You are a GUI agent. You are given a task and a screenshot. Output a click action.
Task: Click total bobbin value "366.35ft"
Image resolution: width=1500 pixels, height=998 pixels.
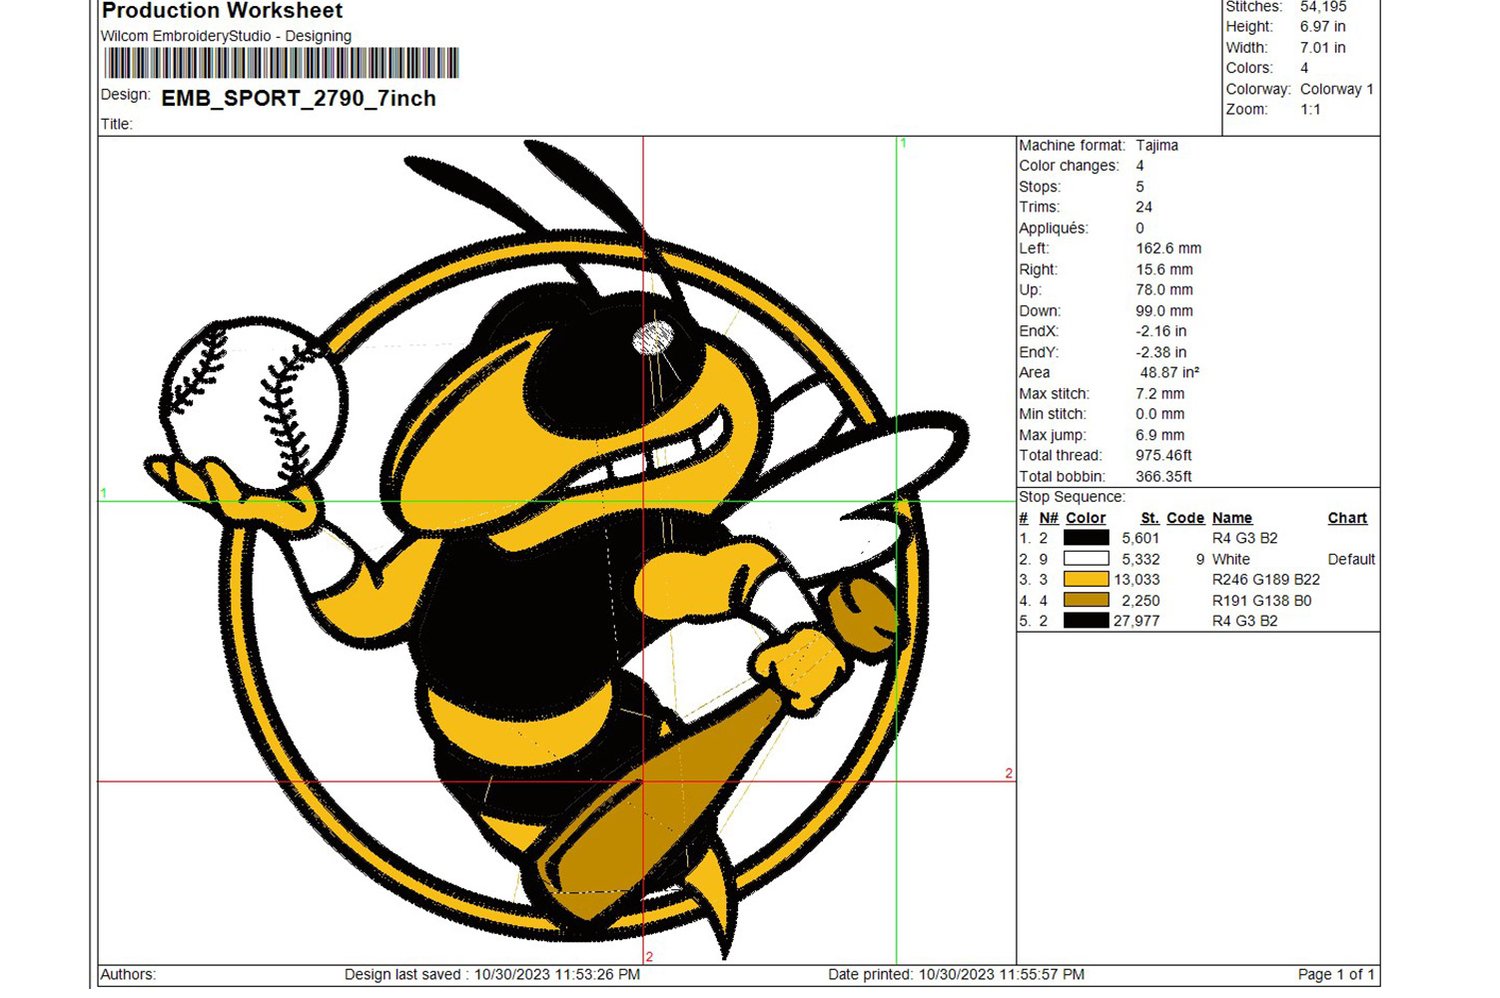coord(1164,477)
